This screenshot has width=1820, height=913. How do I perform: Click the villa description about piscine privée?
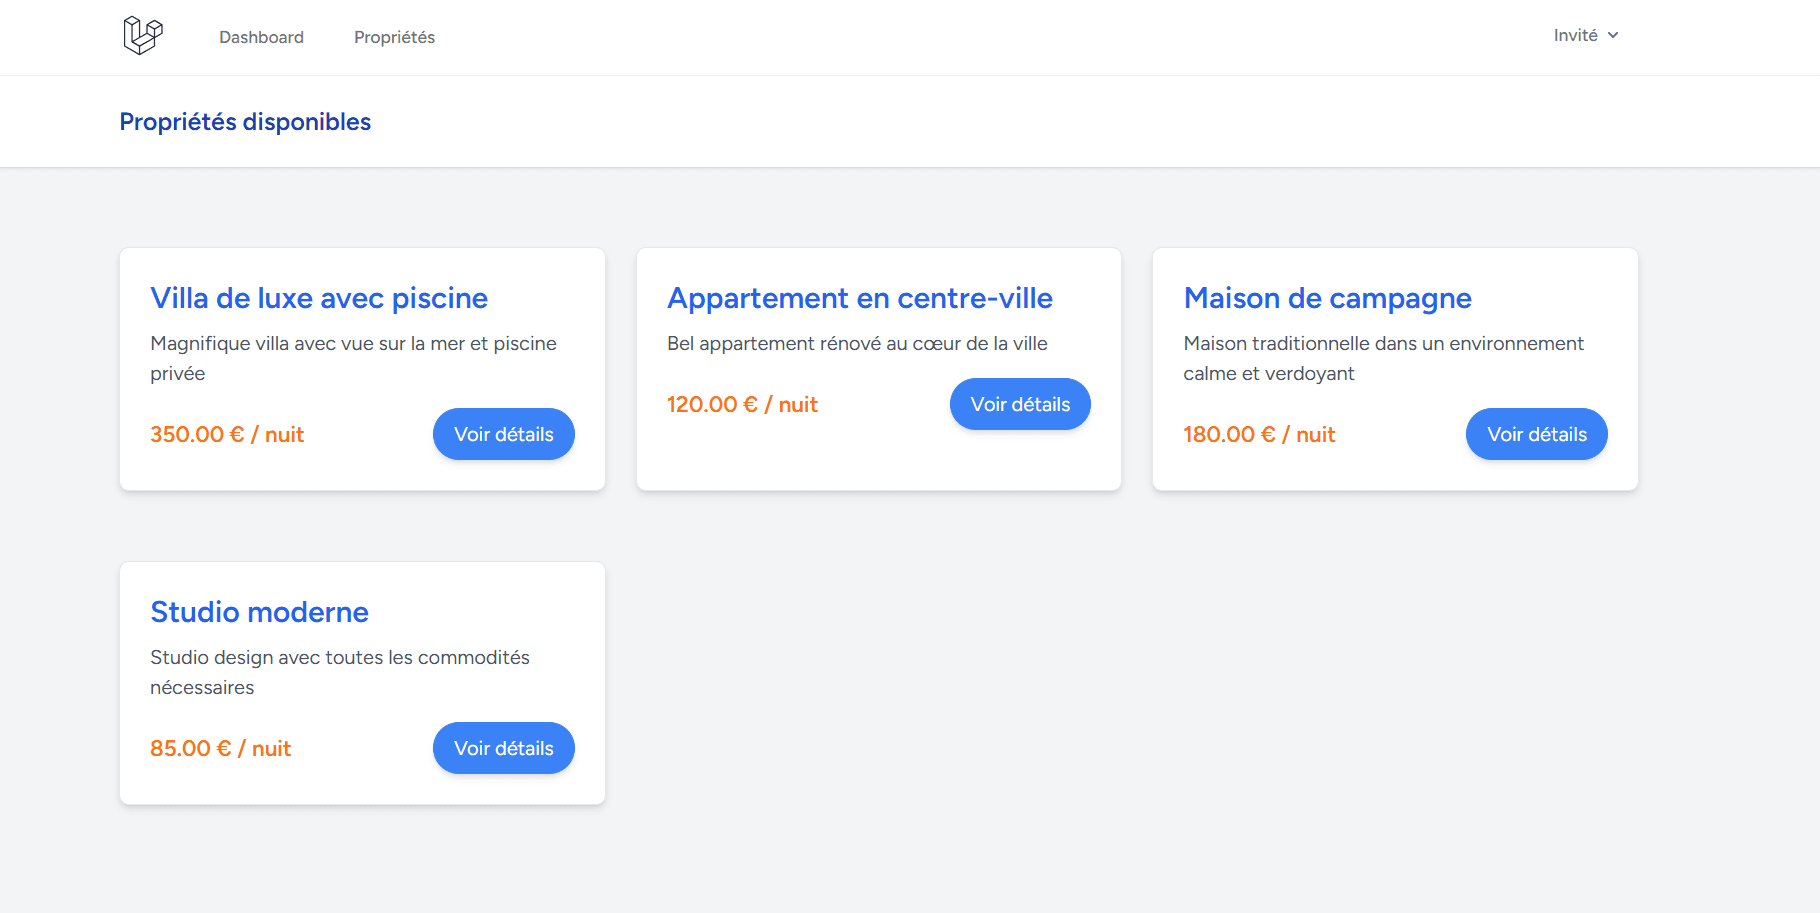point(353,358)
